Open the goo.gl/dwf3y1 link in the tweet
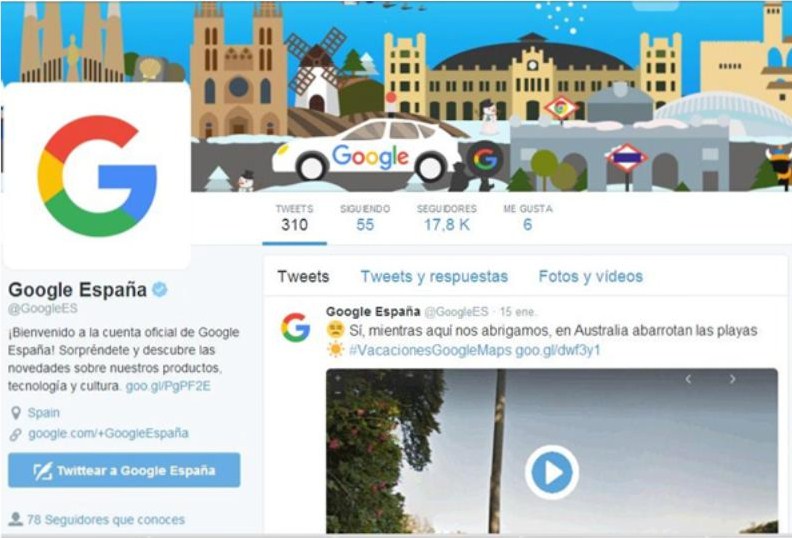The height and width of the screenshot is (538, 792). pos(558,350)
